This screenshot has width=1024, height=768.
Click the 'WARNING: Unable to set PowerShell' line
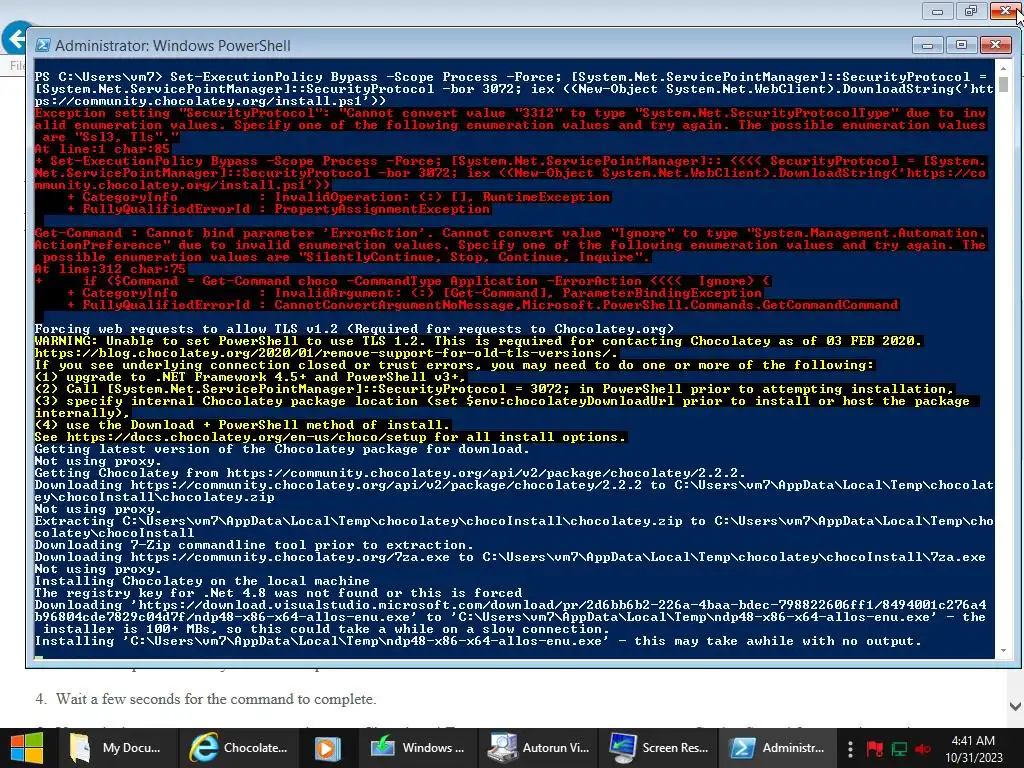click(478, 340)
